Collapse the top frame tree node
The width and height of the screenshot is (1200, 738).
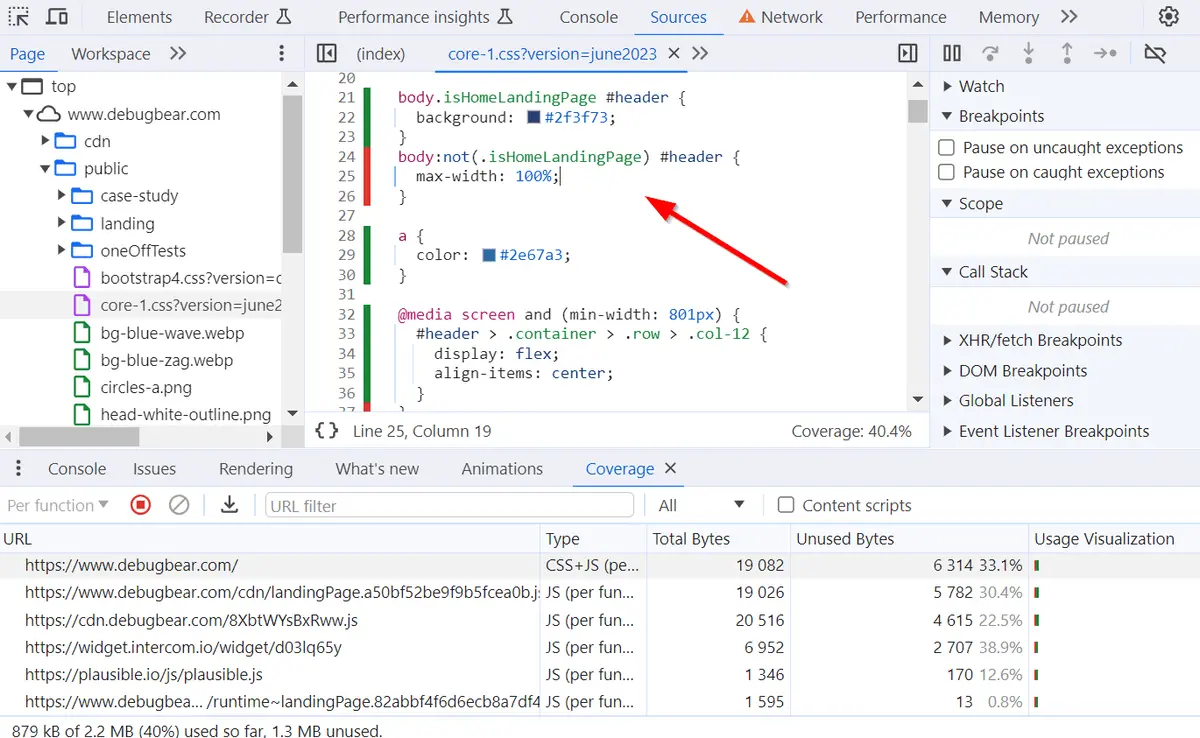click(11, 86)
